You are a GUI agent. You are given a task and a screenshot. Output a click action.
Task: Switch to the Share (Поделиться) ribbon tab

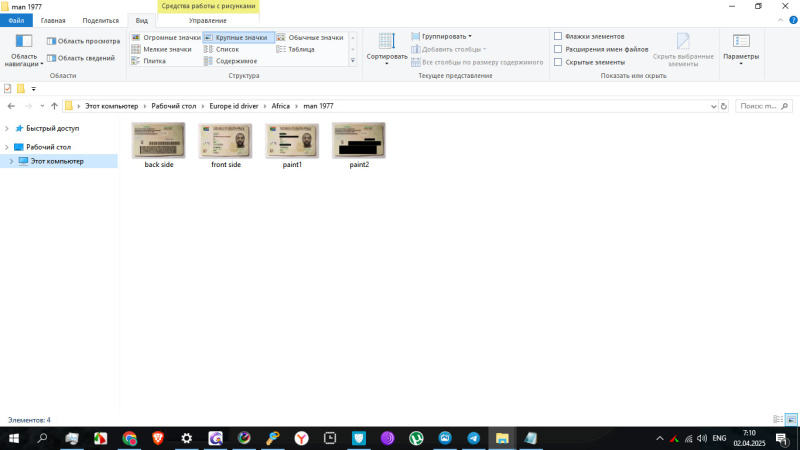coord(99,20)
